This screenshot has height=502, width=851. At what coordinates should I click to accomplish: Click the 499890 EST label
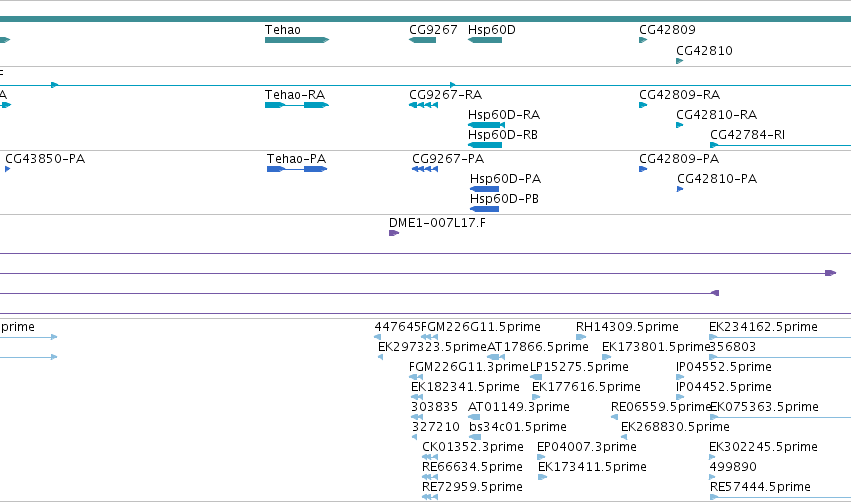coord(733,467)
